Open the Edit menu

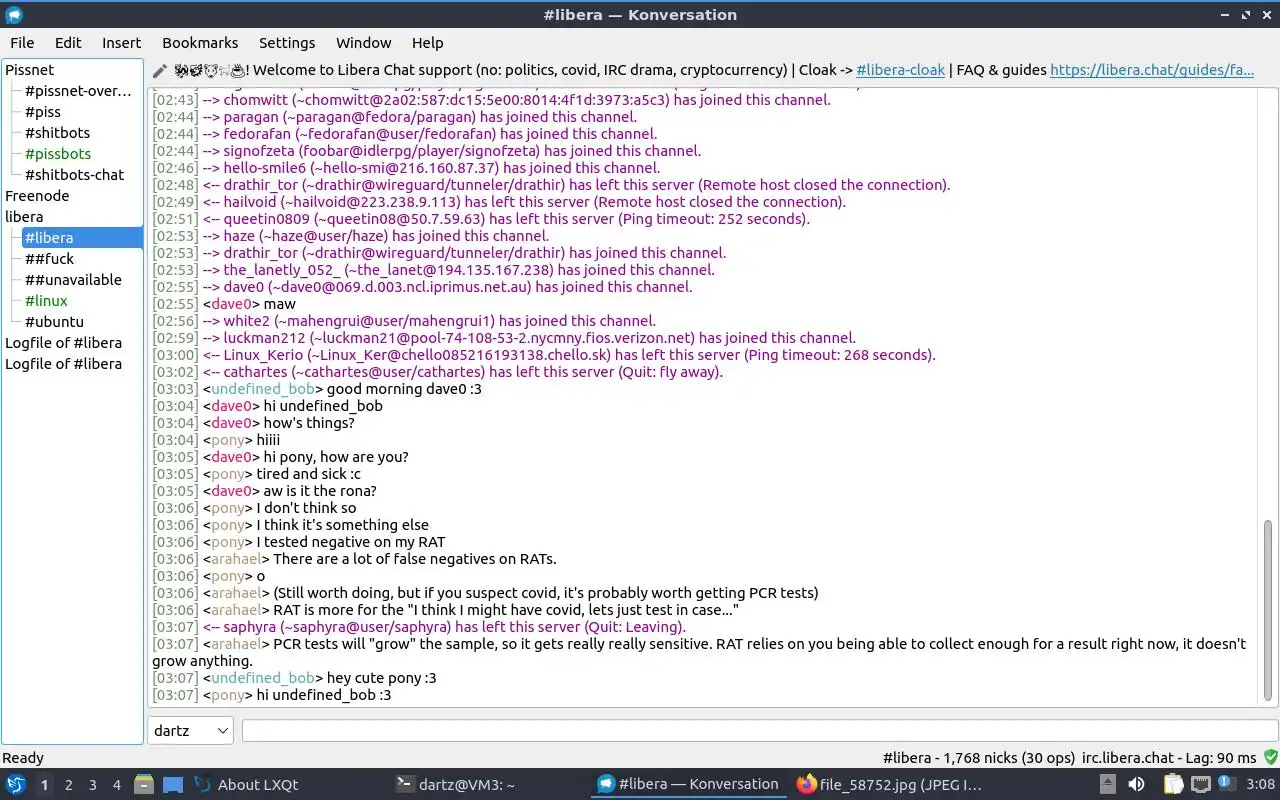click(68, 43)
